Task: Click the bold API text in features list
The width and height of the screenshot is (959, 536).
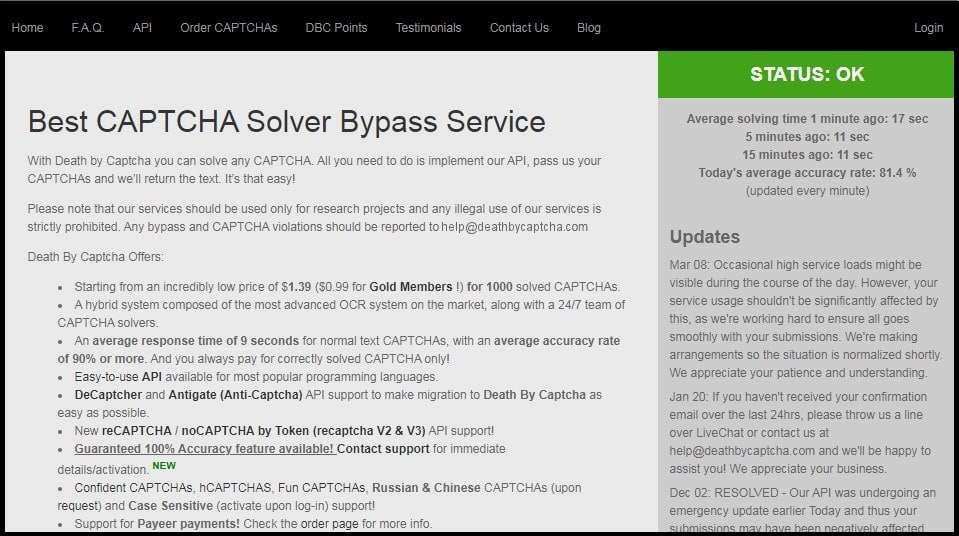Action: pos(152,377)
